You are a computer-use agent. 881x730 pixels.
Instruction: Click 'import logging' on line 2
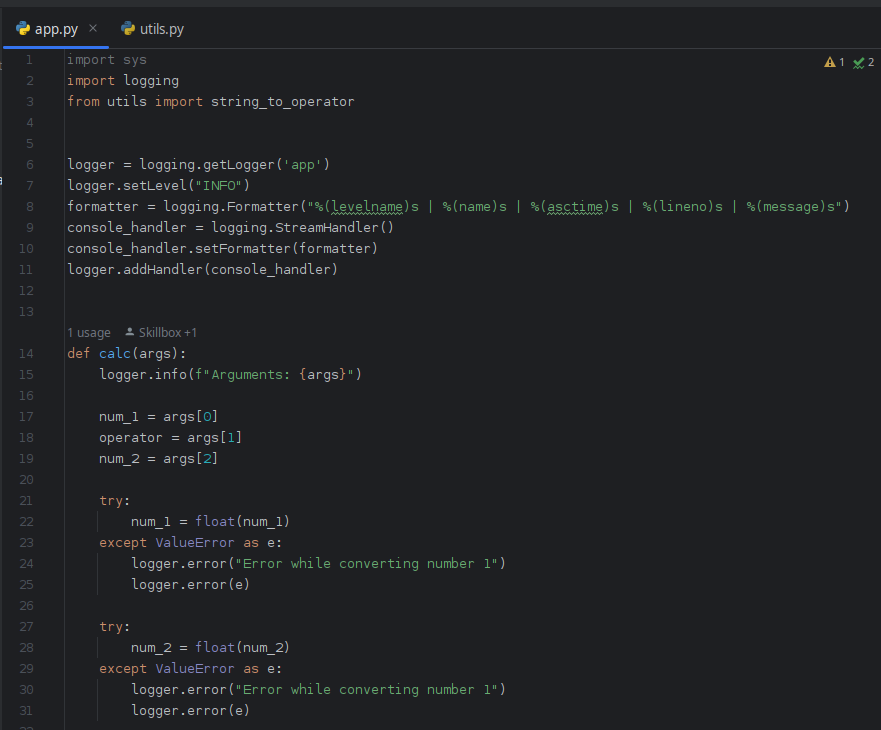point(123,81)
